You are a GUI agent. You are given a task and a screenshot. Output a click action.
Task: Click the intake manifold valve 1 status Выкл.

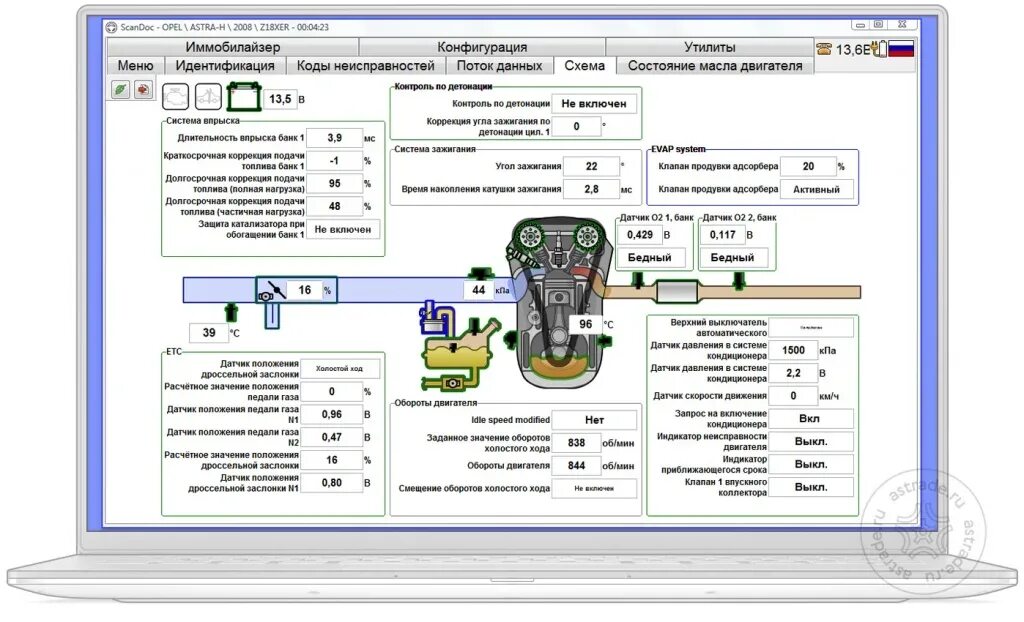tap(810, 487)
